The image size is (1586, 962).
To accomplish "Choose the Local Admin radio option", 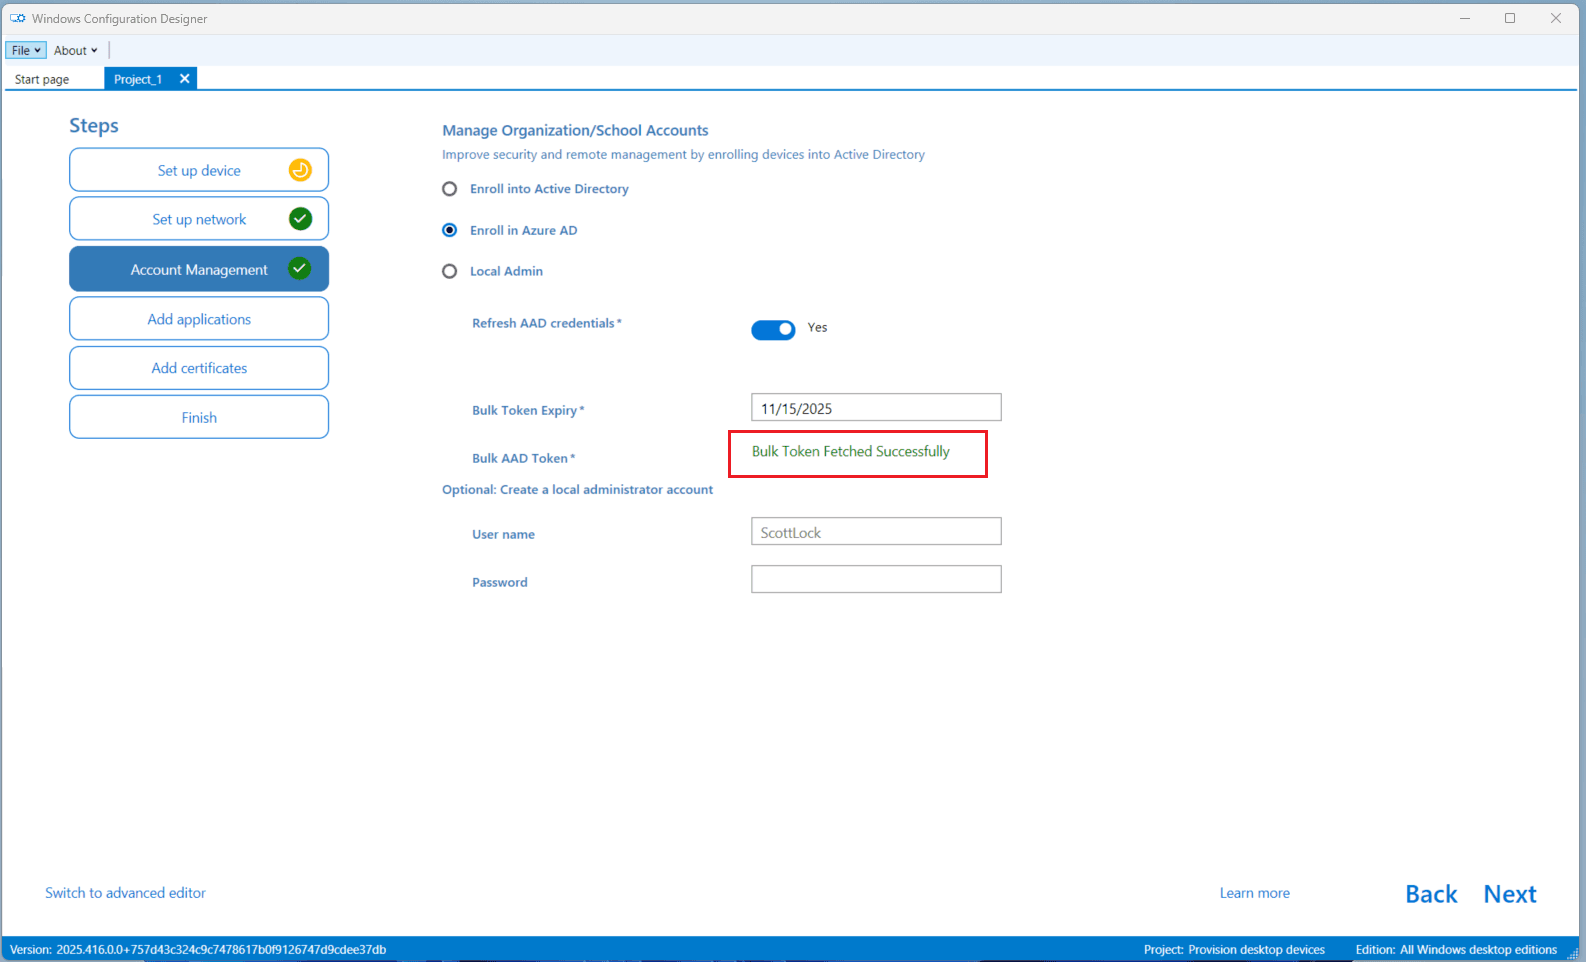I will 450,271.
